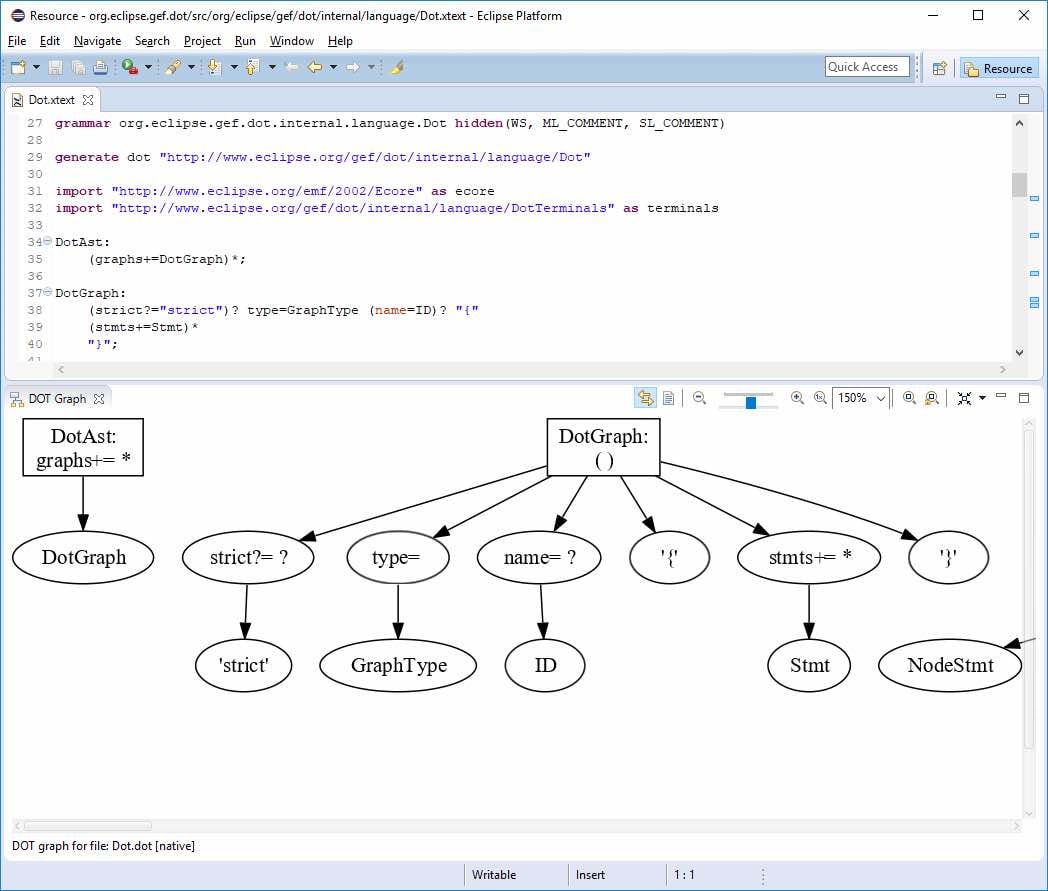
Task: Open the Search dialog from the toolbar
Action: coord(170,67)
